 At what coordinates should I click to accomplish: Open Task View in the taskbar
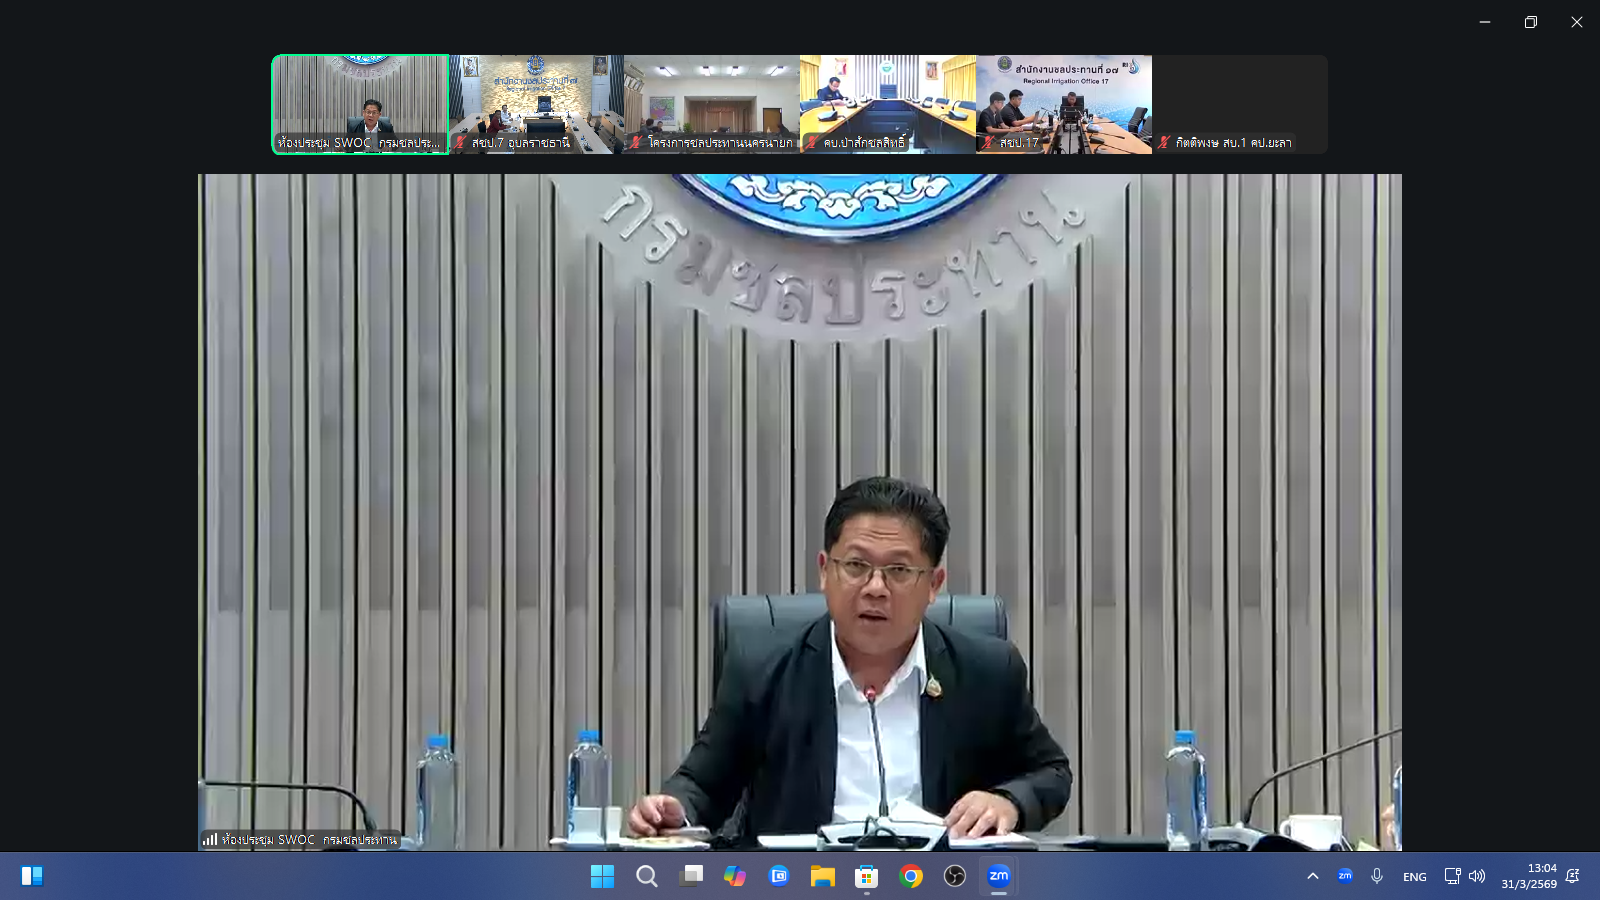tap(691, 876)
